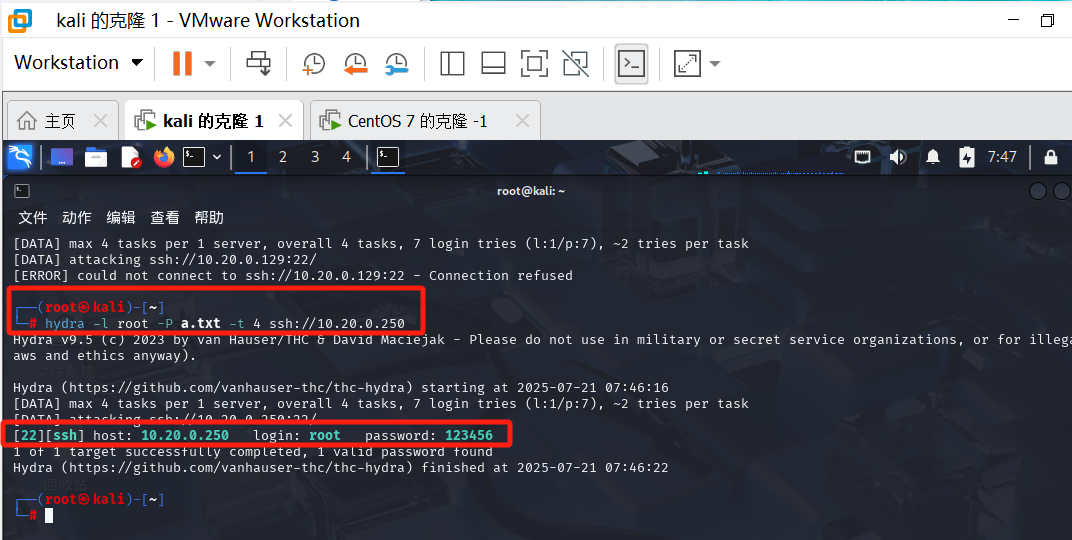Revert the VM to its snapshot

pyautogui.click(x=355, y=64)
